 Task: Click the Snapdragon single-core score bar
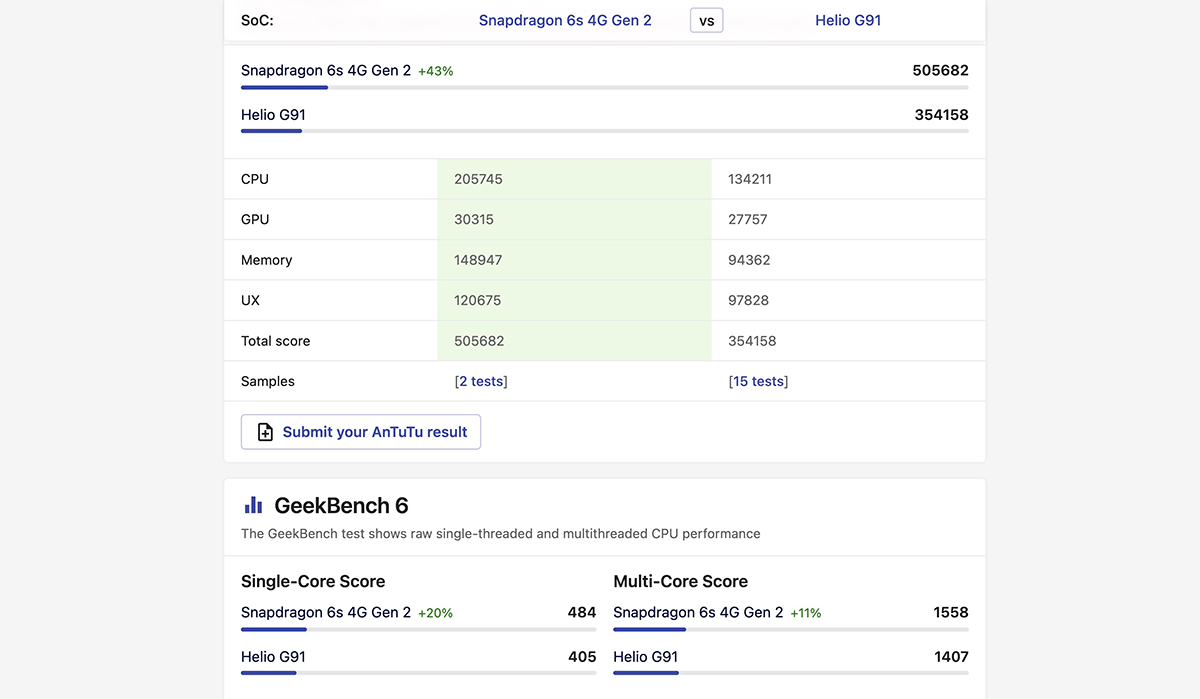point(419,629)
